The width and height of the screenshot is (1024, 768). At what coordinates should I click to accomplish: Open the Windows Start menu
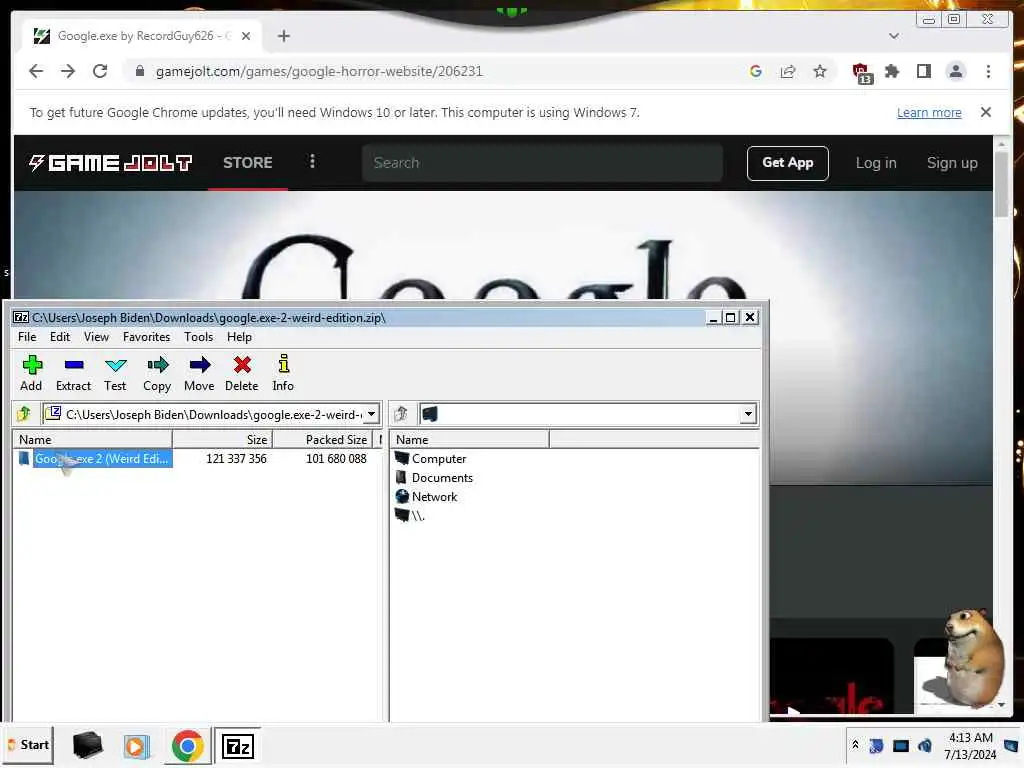pos(27,745)
